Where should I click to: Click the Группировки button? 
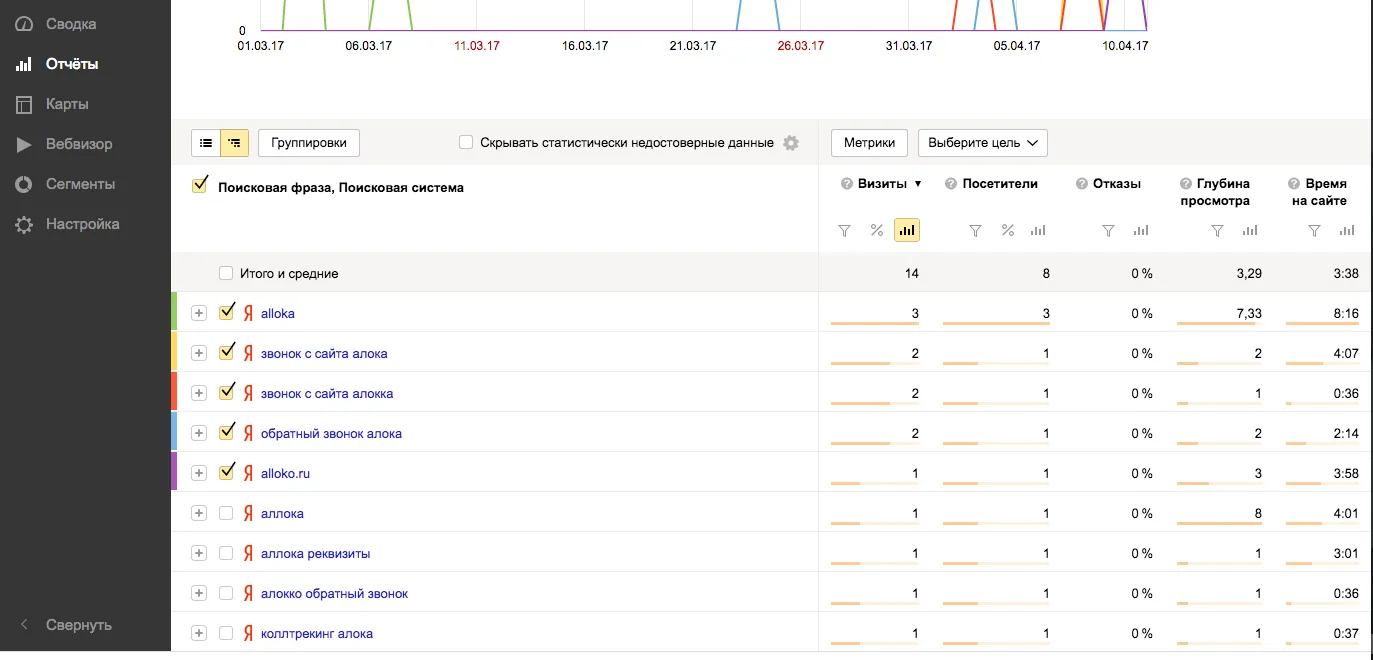[309, 143]
